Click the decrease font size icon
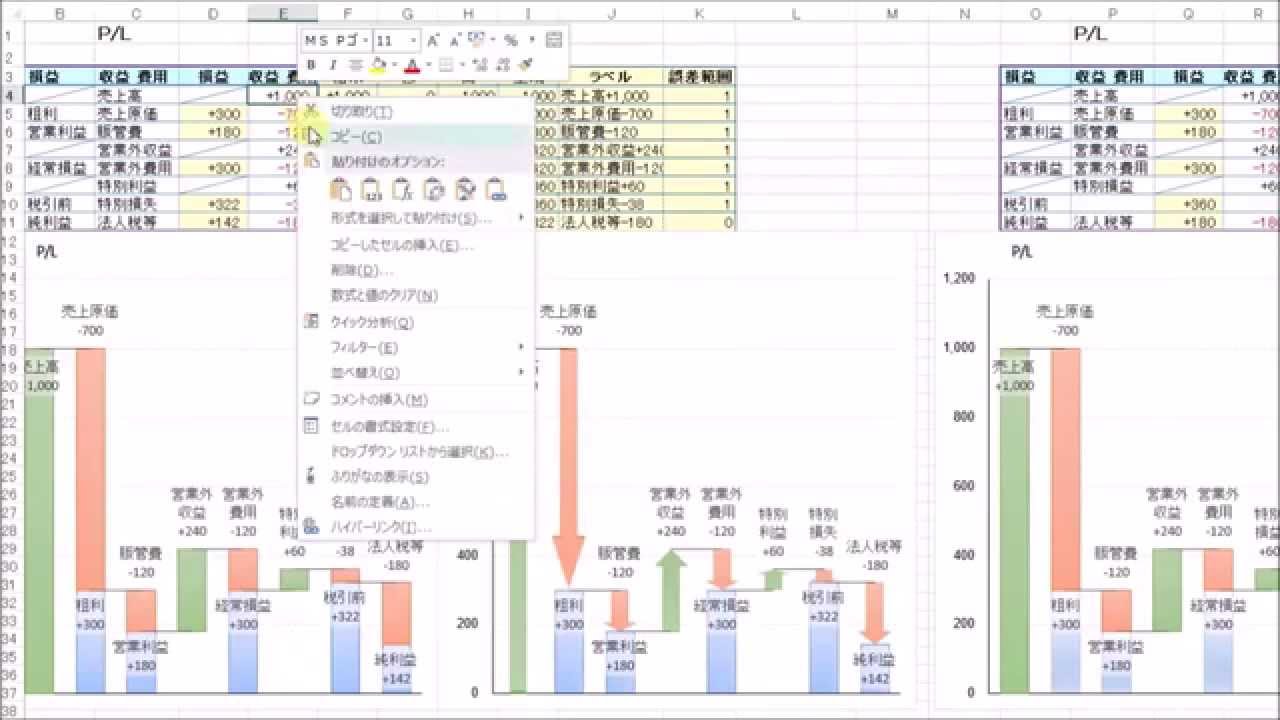This screenshot has height=720, width=1280. pos(454,40)
